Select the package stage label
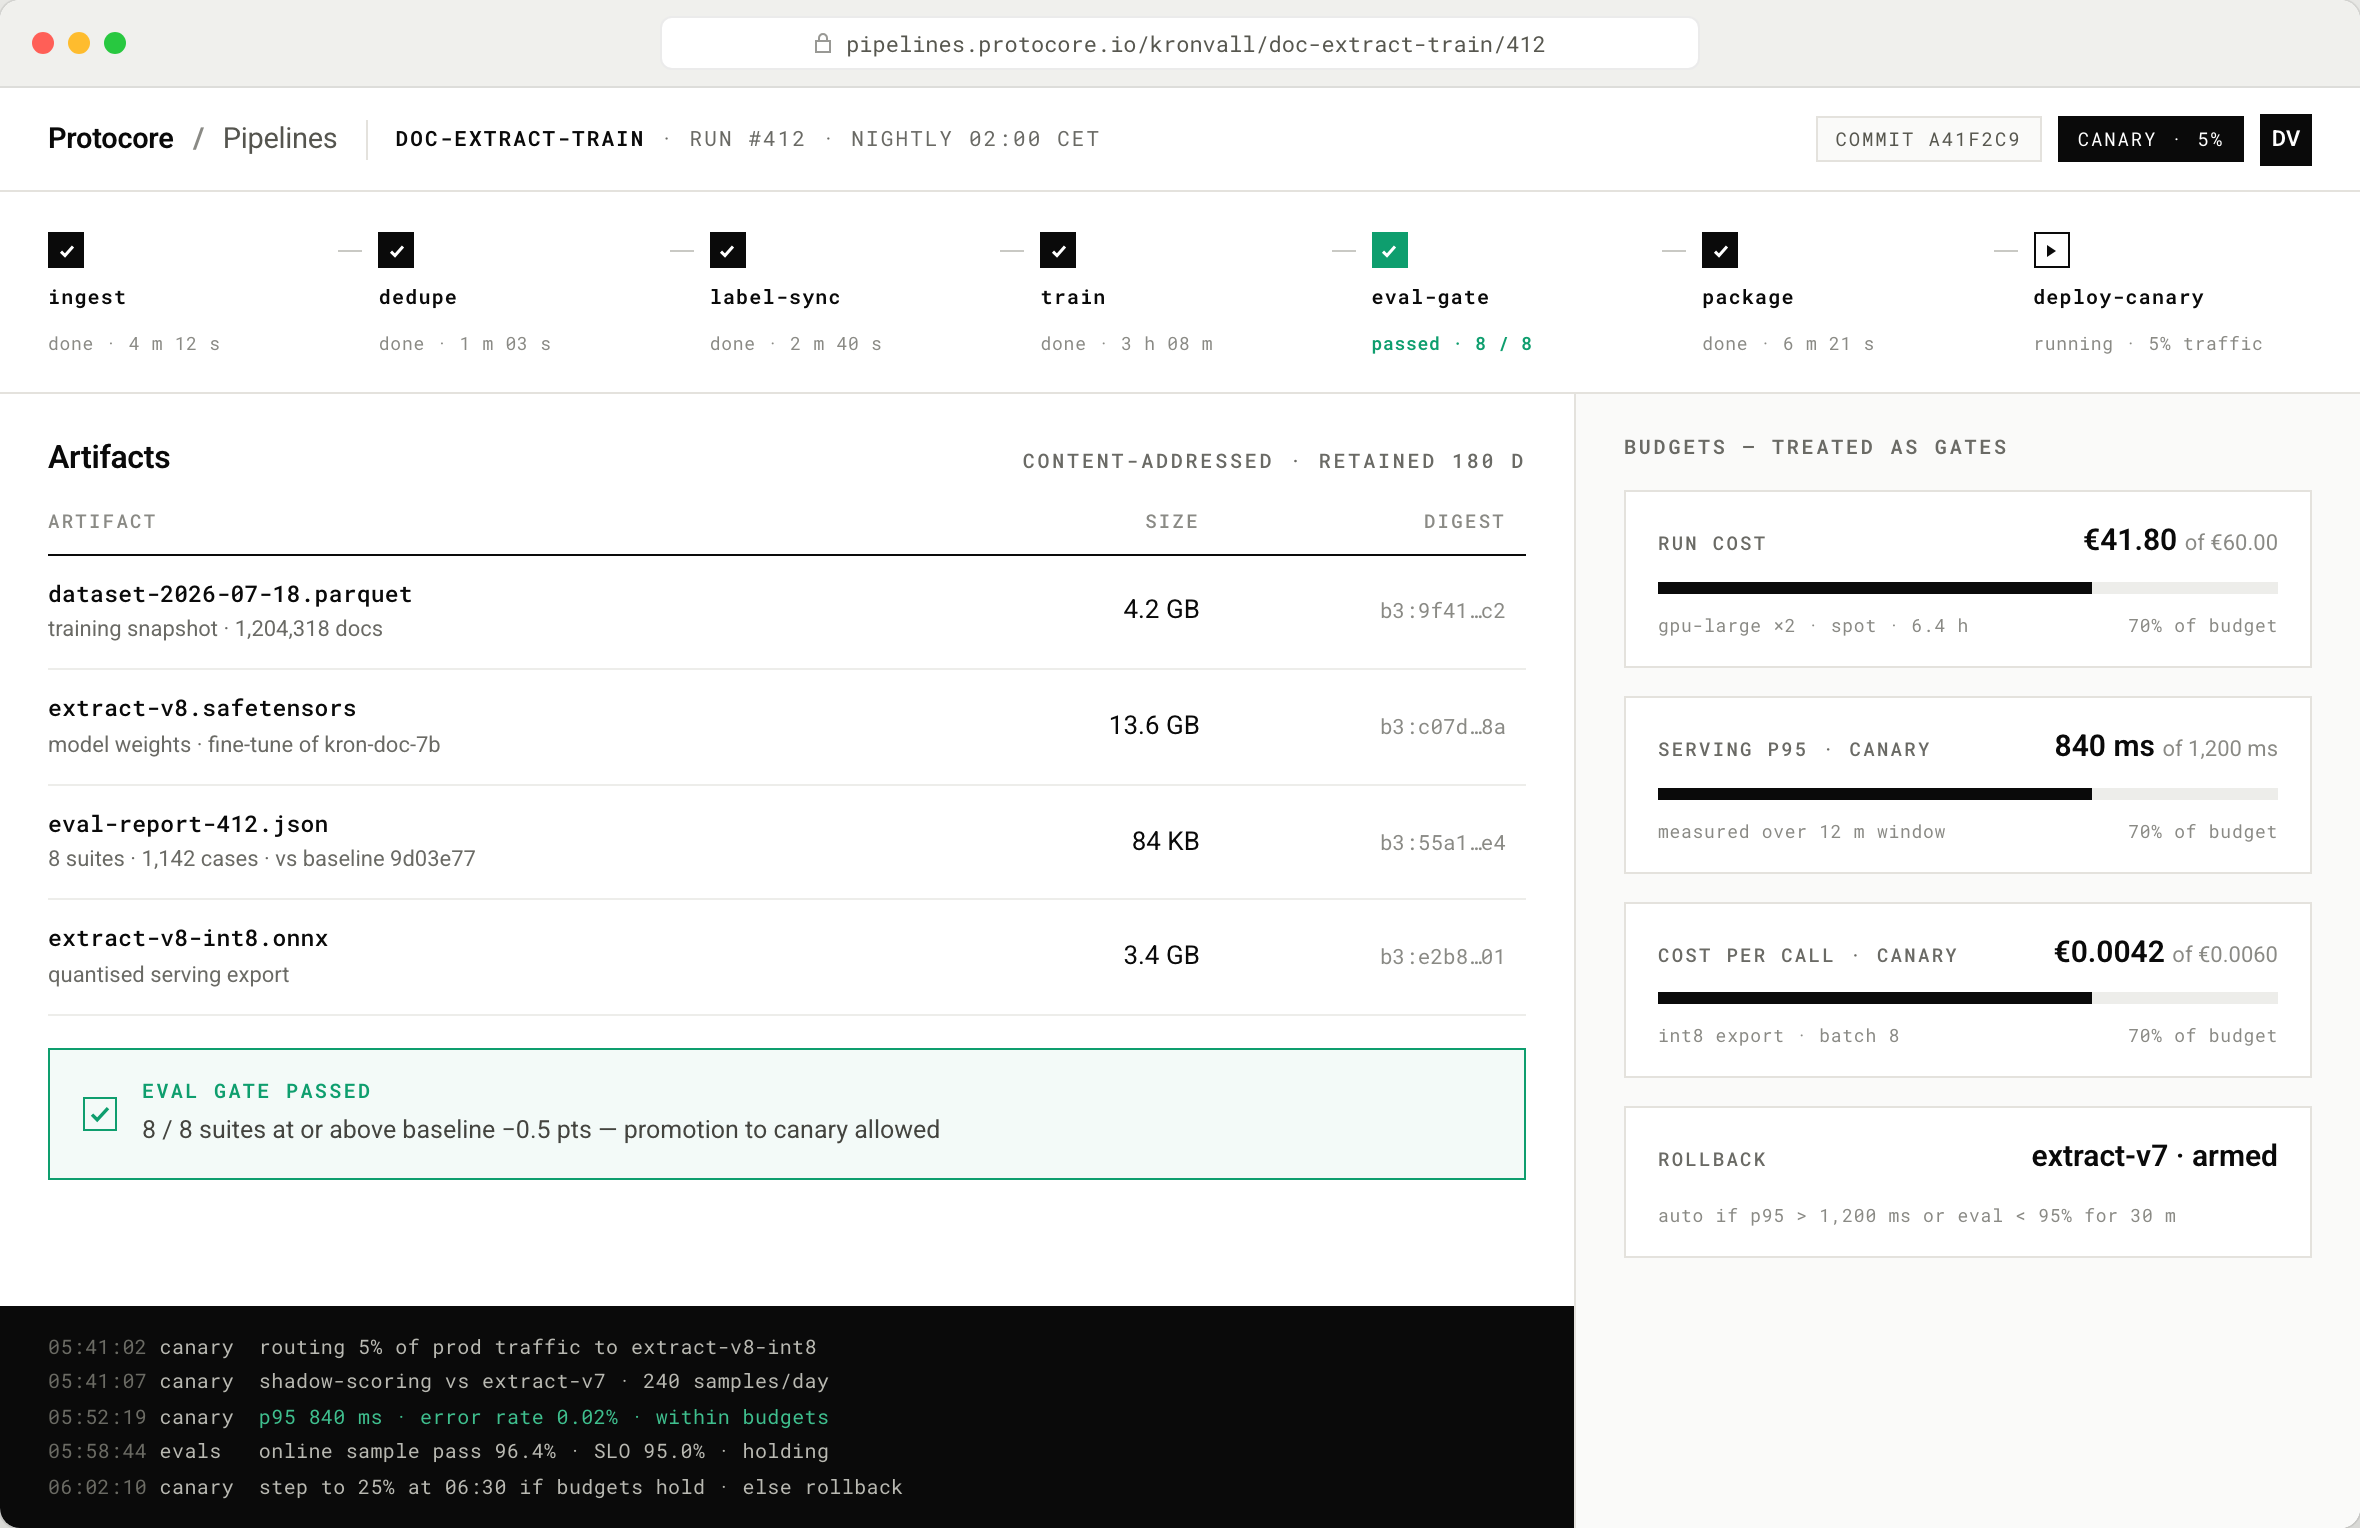 tap(1748, 297)
